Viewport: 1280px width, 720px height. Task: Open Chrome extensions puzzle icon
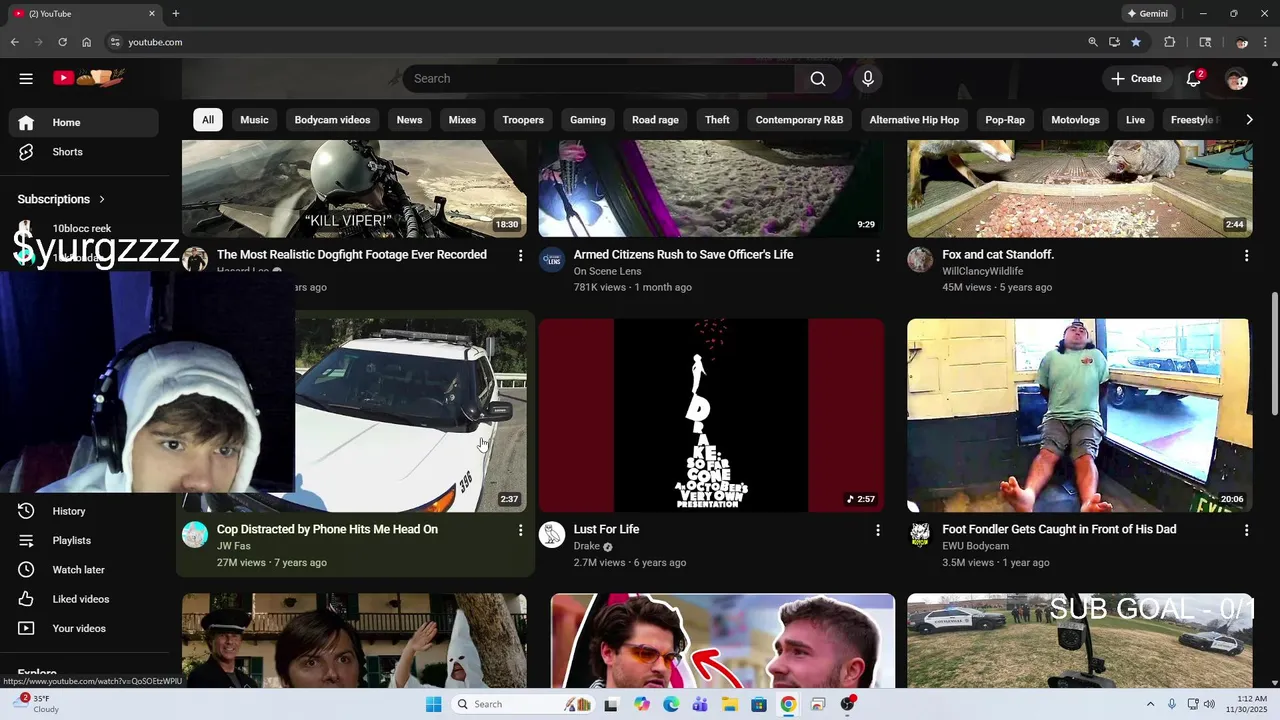coord(1169,42)
